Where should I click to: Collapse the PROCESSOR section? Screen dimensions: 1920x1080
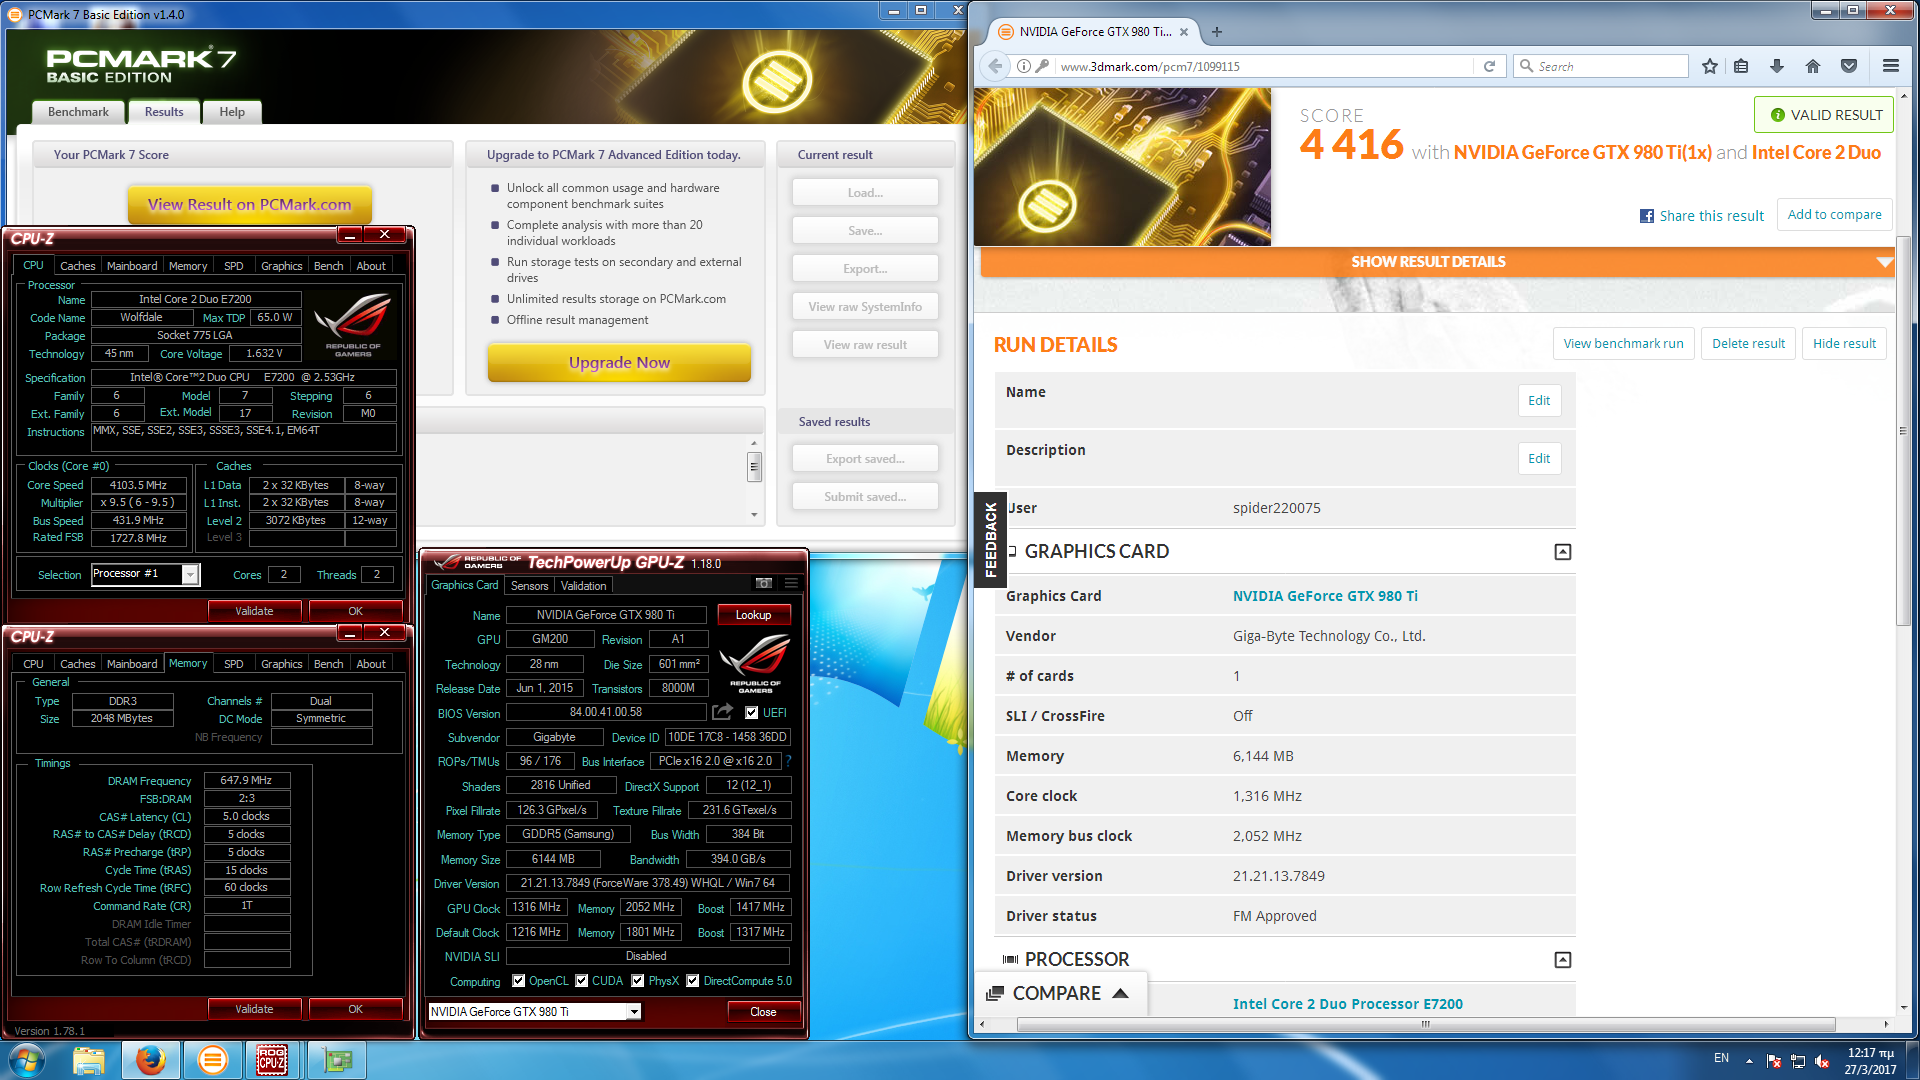1563,960
